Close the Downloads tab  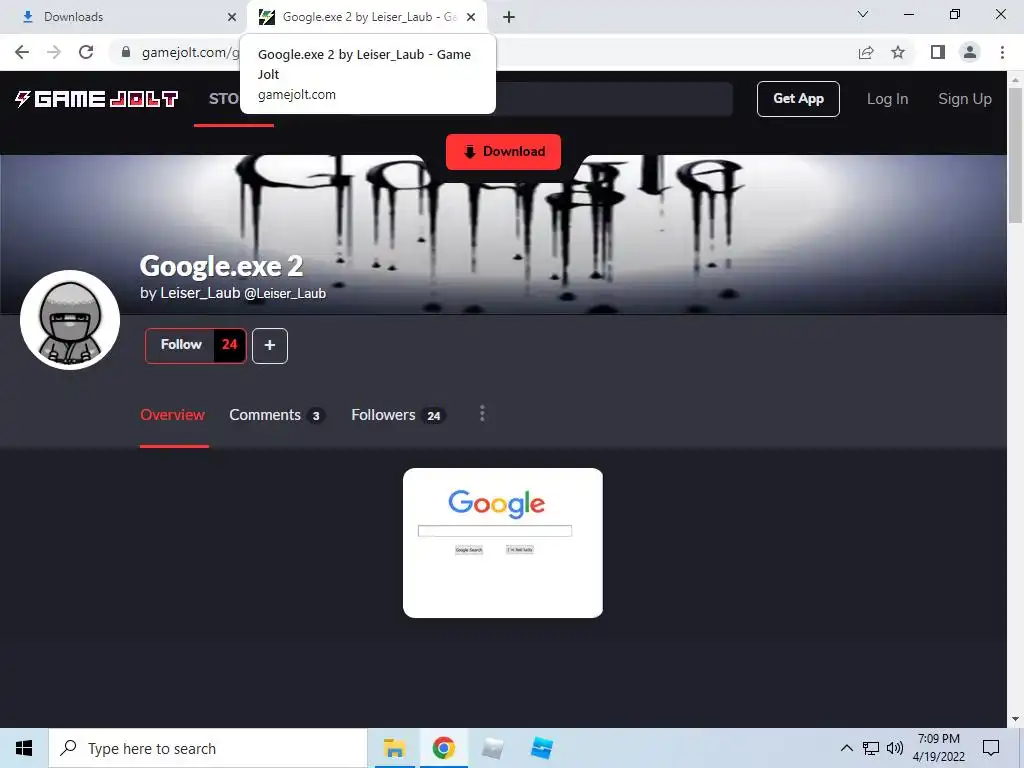tap(232, 17)
